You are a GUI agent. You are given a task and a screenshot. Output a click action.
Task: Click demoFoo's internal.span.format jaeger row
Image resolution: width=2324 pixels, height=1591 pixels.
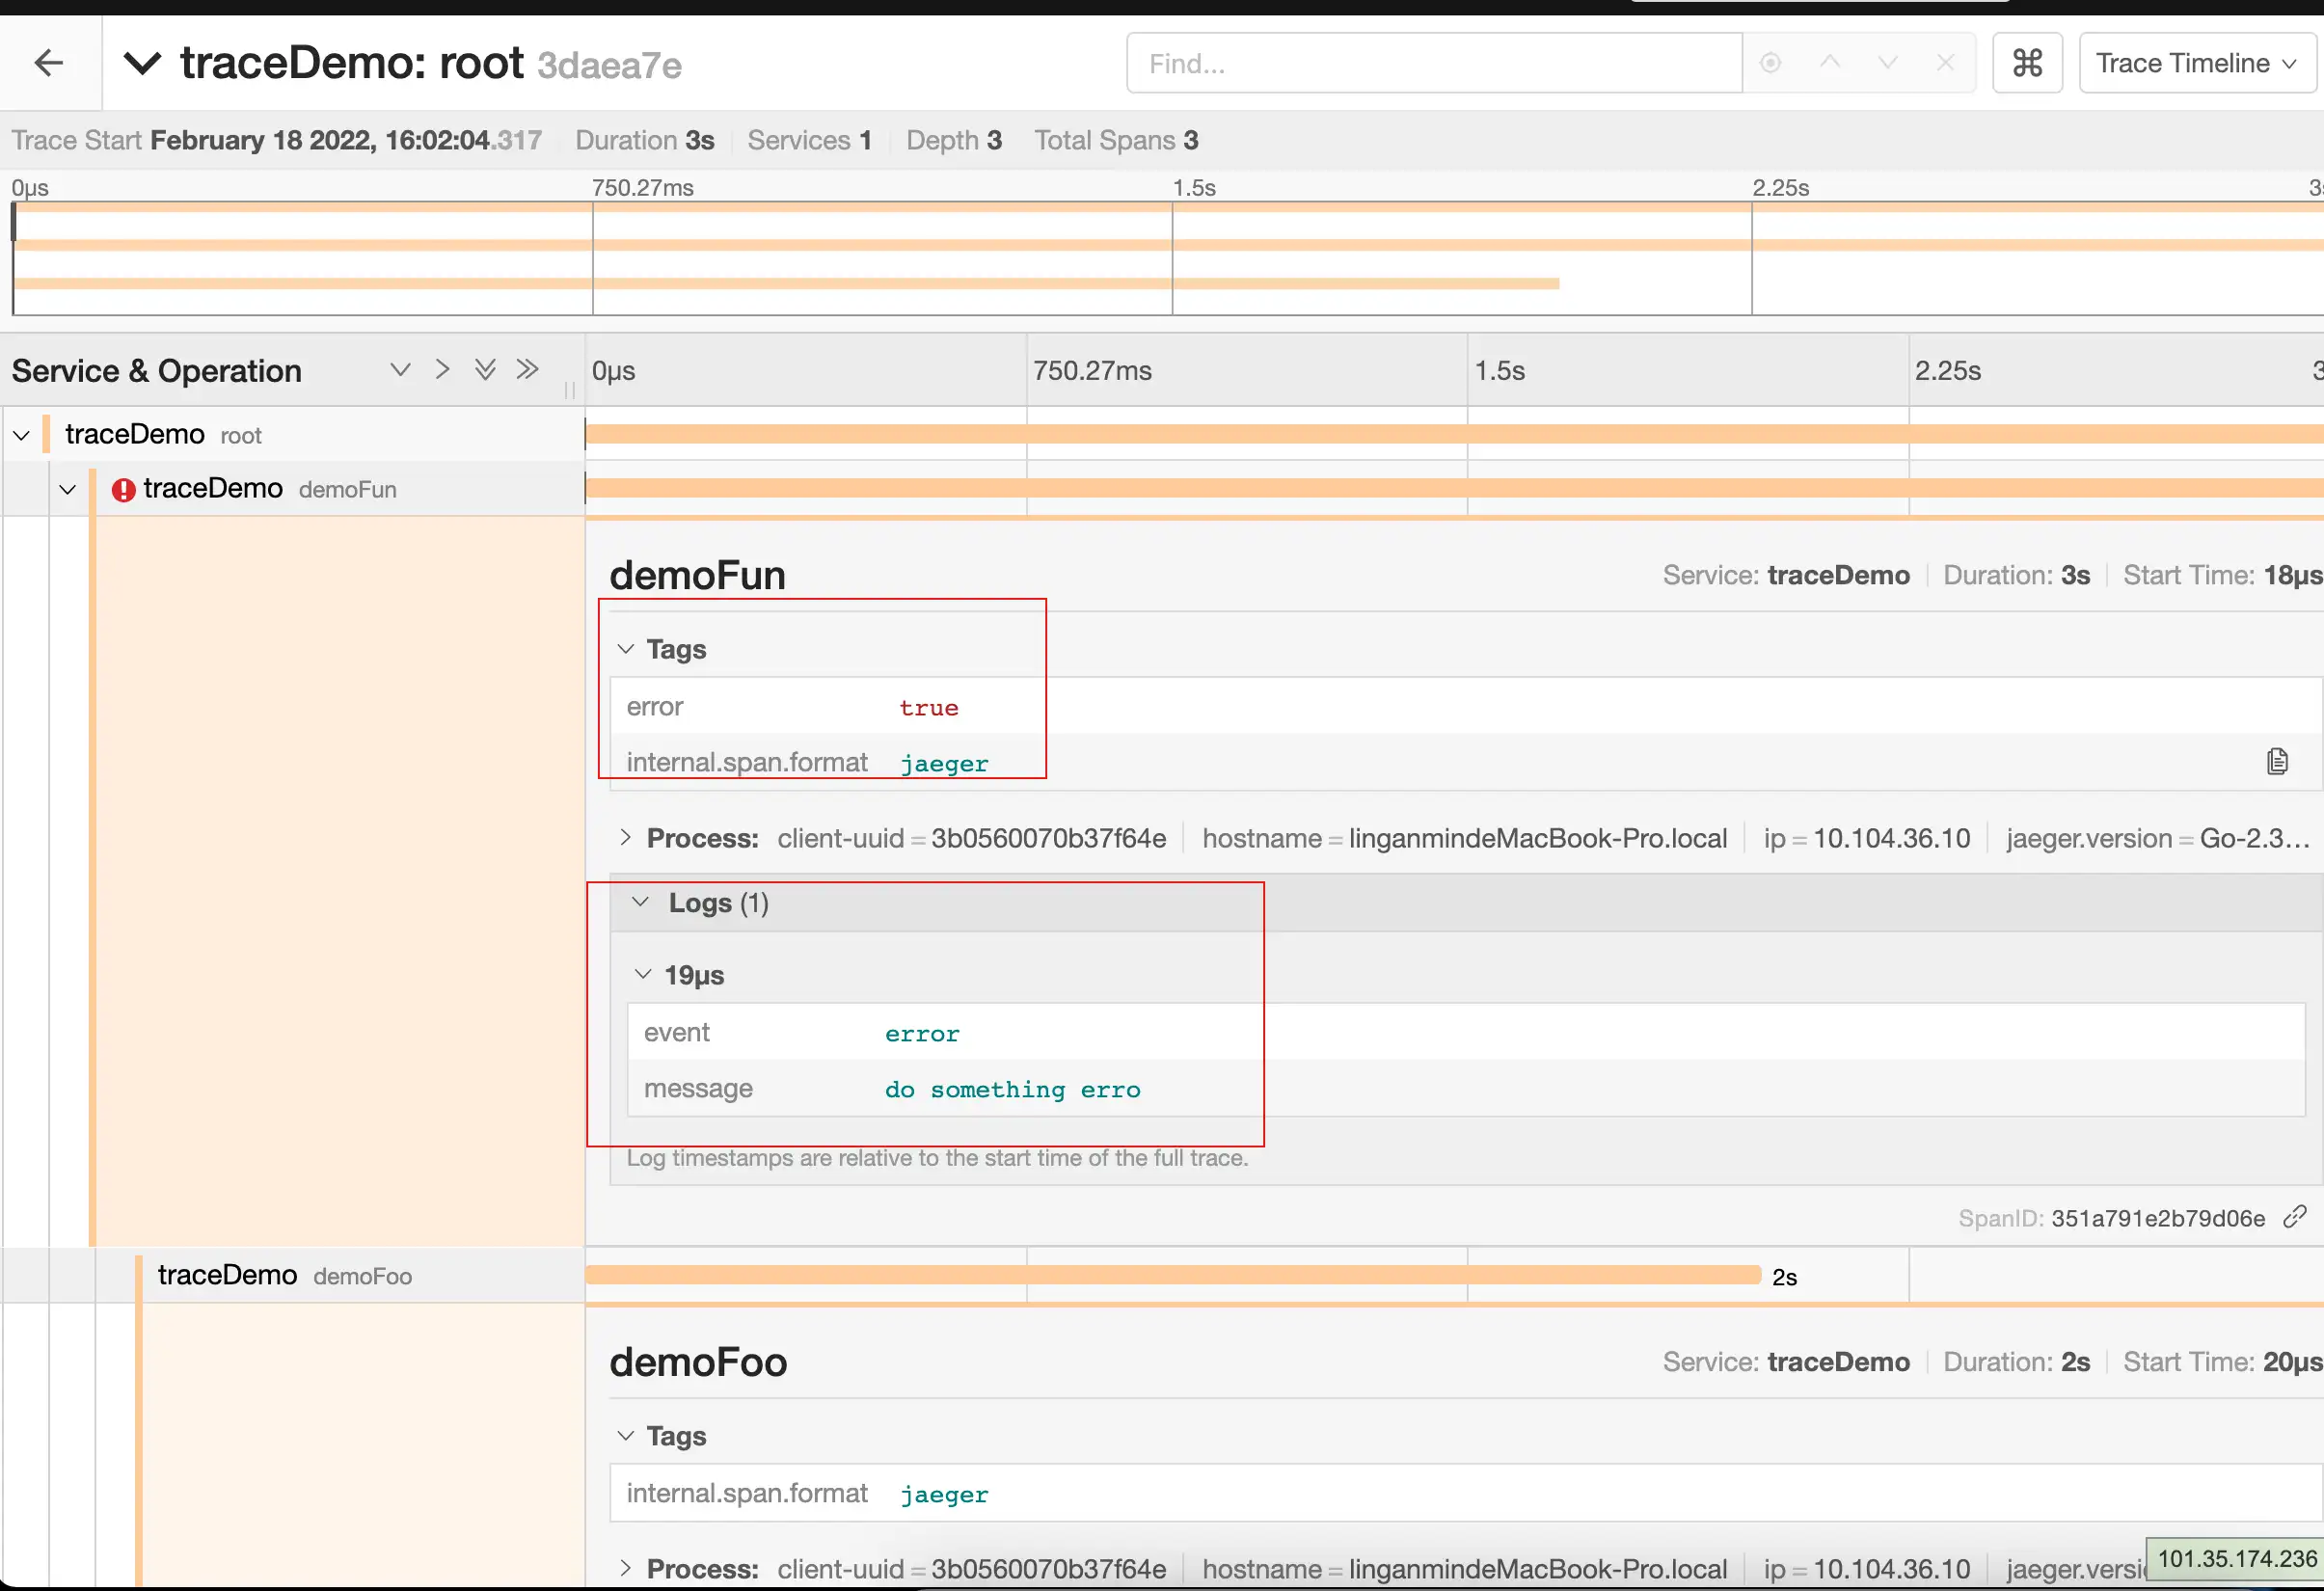[1465, 1494]
